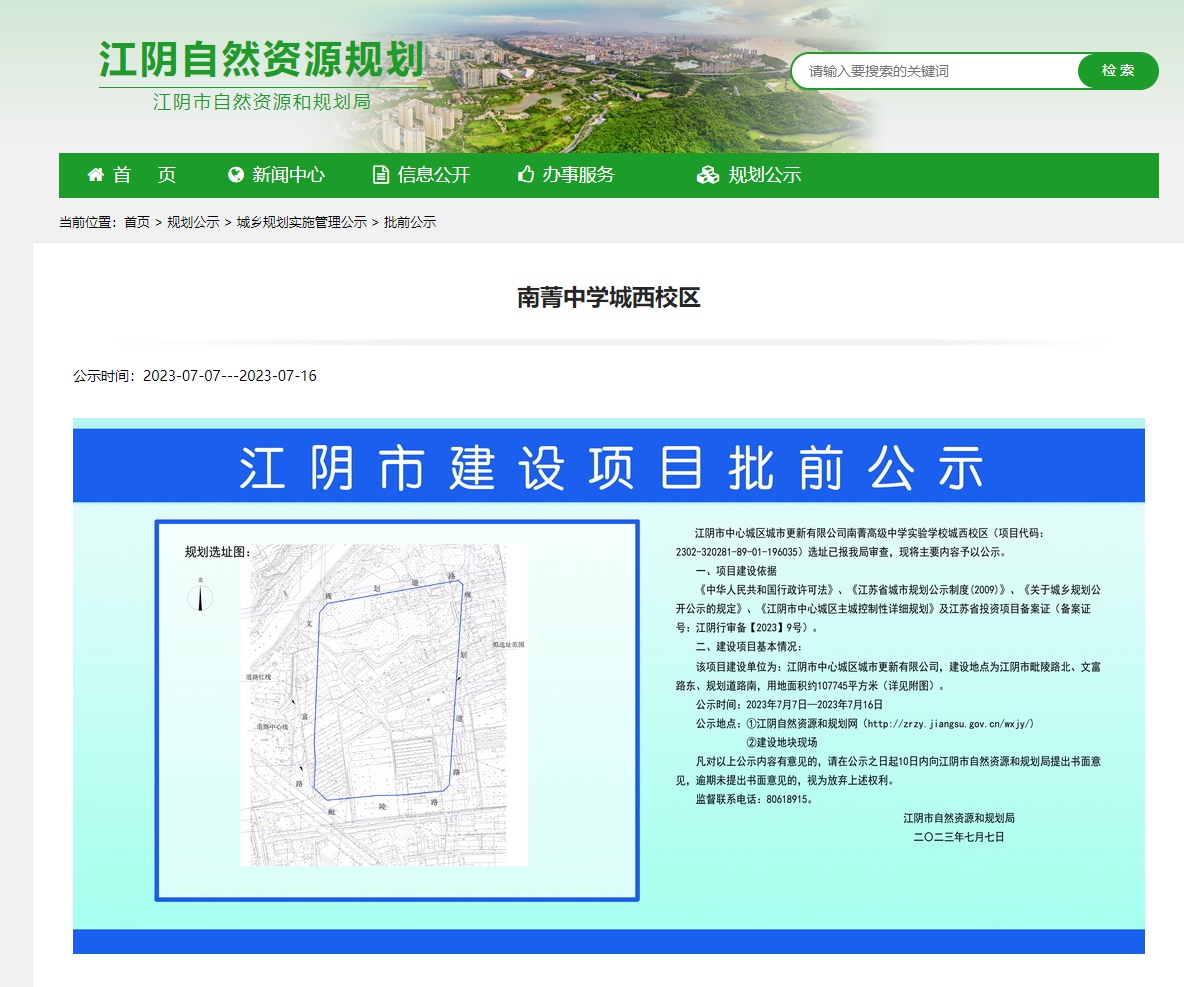This screenshot has height=987, width=1184.
Task: Open the 规划选址图 site map image
Action: coord(384,704)
